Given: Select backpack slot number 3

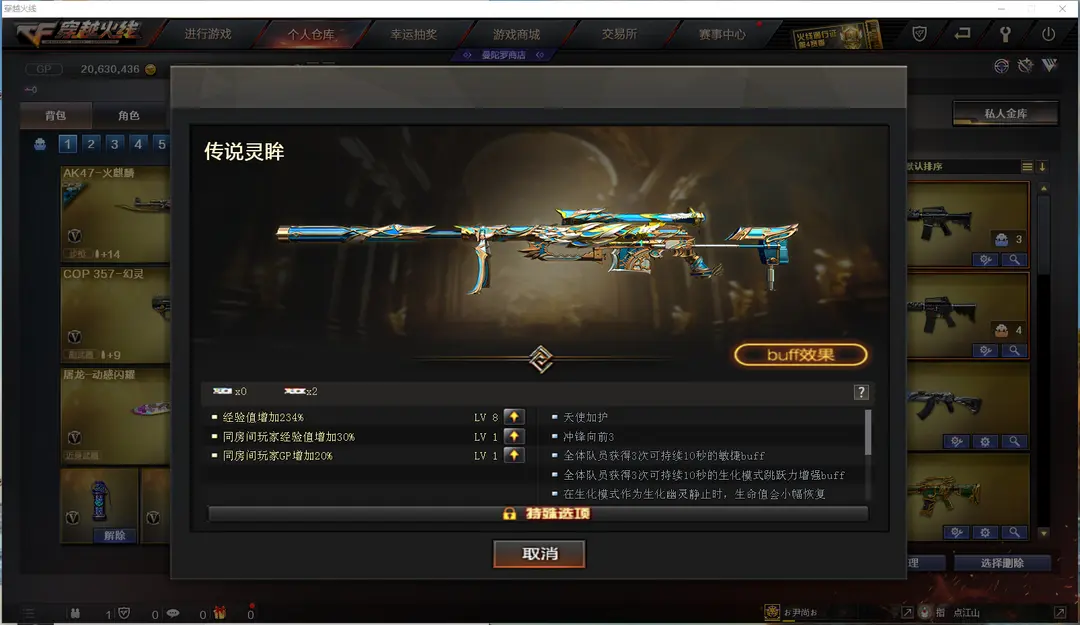Looking at the screenshot, I should coord(114,144).
